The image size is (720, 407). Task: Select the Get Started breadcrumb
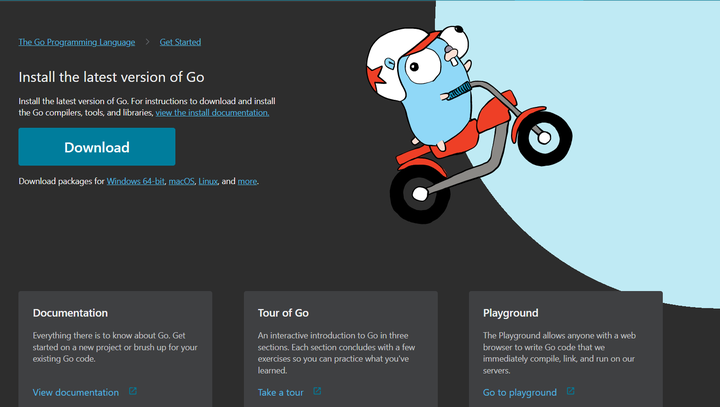click(180, 42)
